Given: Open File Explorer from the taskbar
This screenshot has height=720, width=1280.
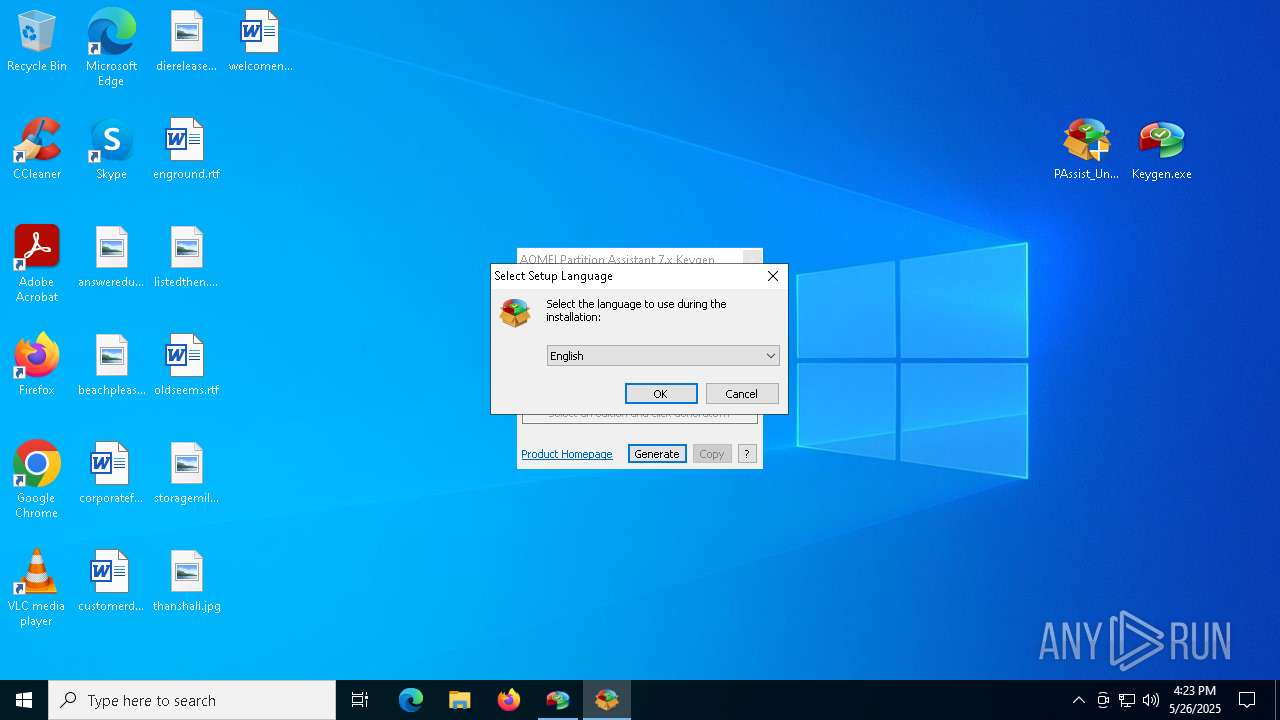Looking at the screenshot, I should [459, 700].
